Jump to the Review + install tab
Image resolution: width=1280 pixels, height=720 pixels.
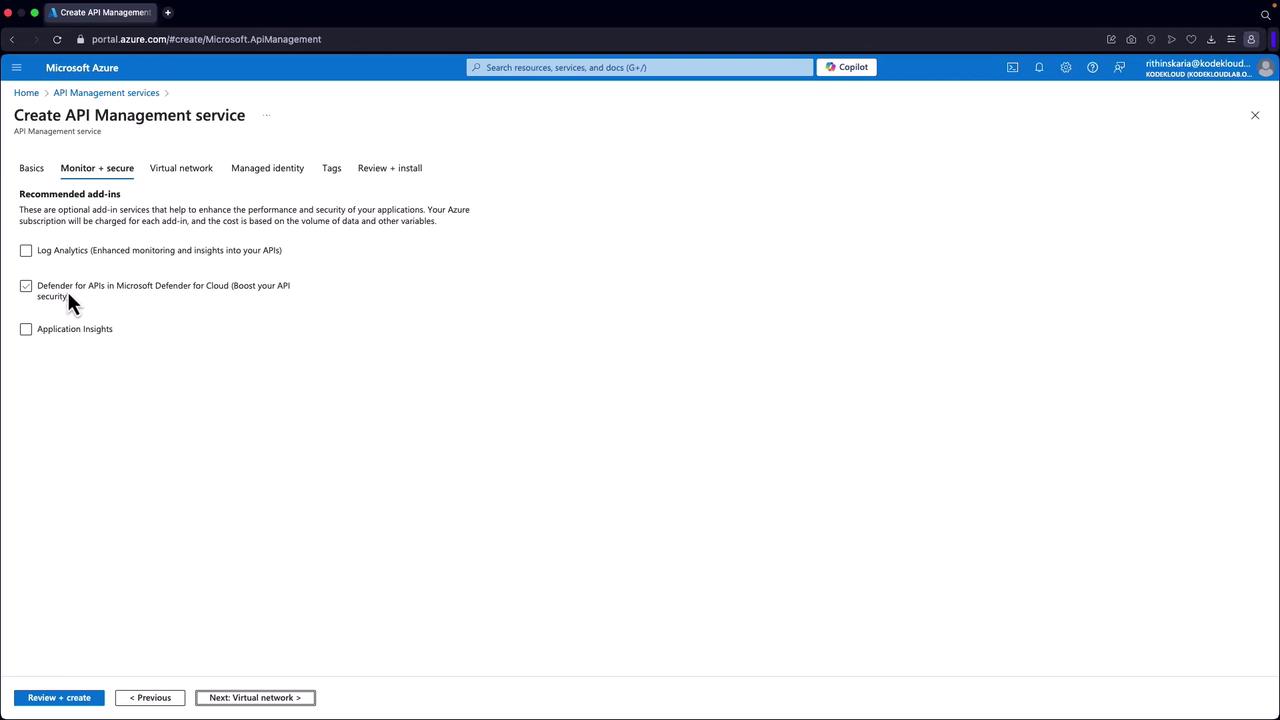click(390, 168)
